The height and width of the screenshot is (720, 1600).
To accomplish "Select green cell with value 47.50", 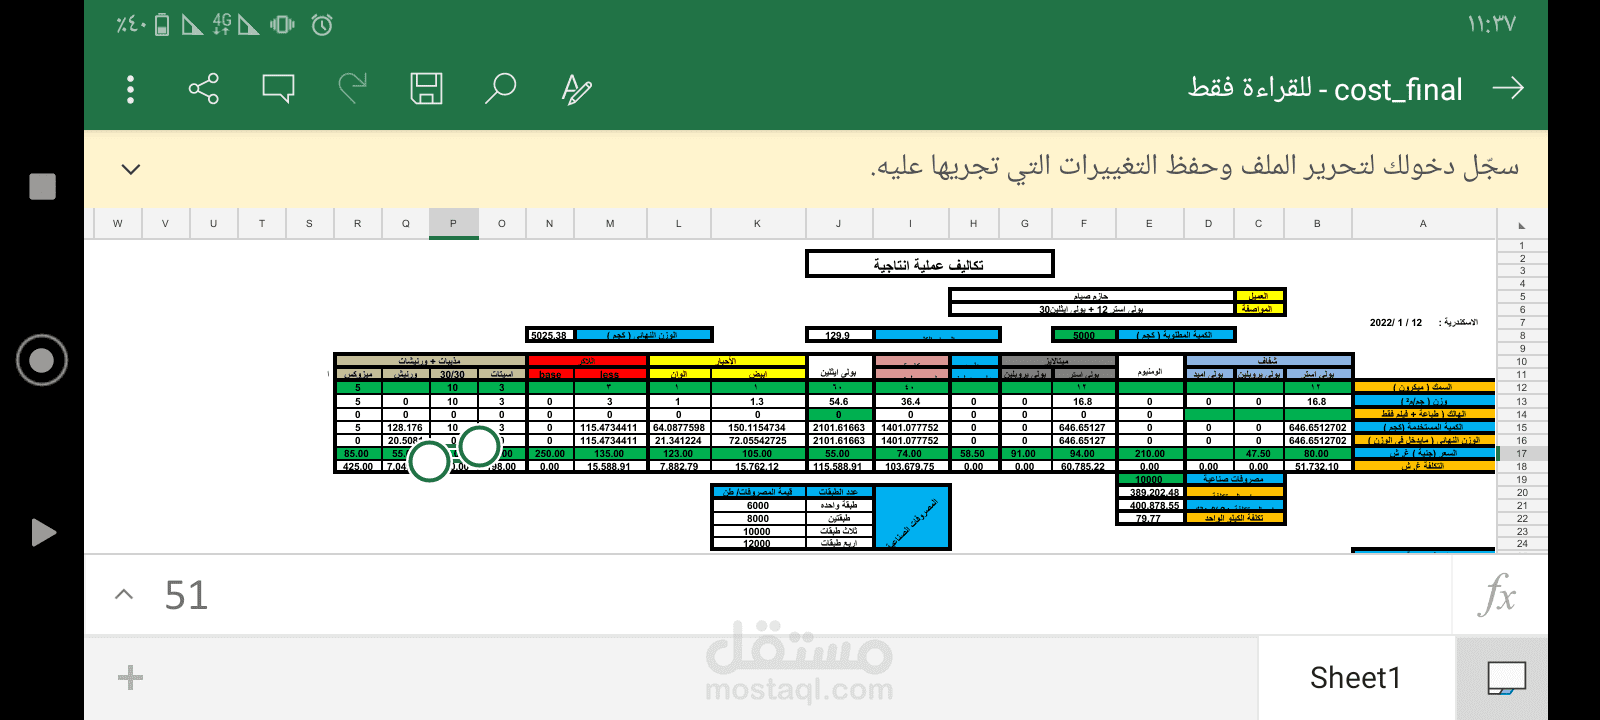I will (1258, 453).
